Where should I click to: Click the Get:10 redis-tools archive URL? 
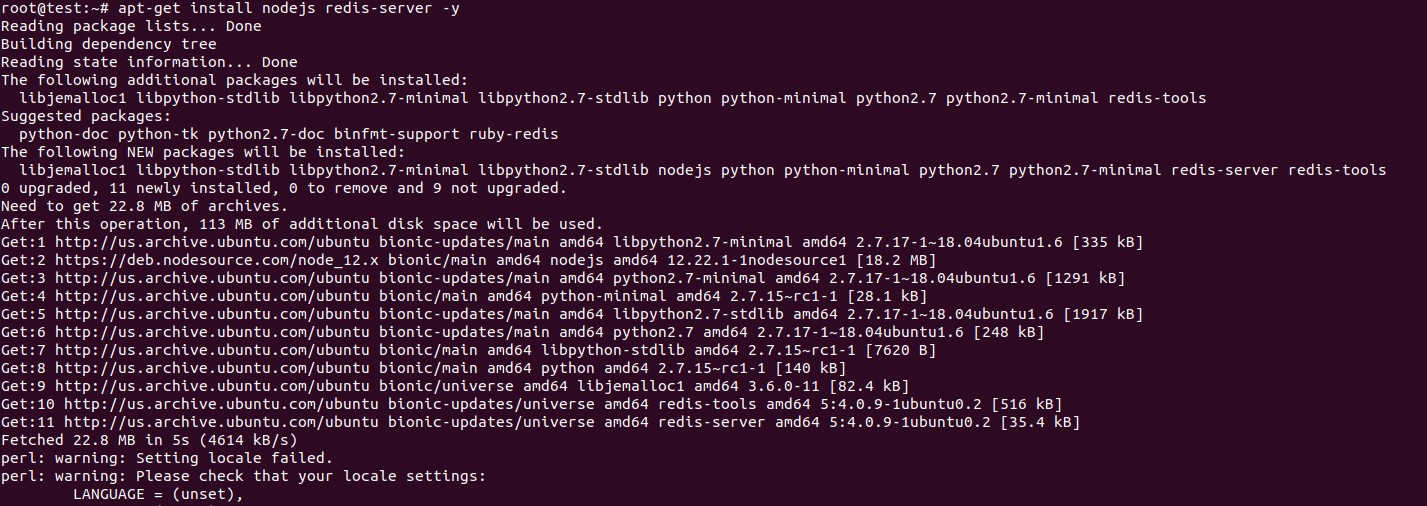click(x=221, y=404)
